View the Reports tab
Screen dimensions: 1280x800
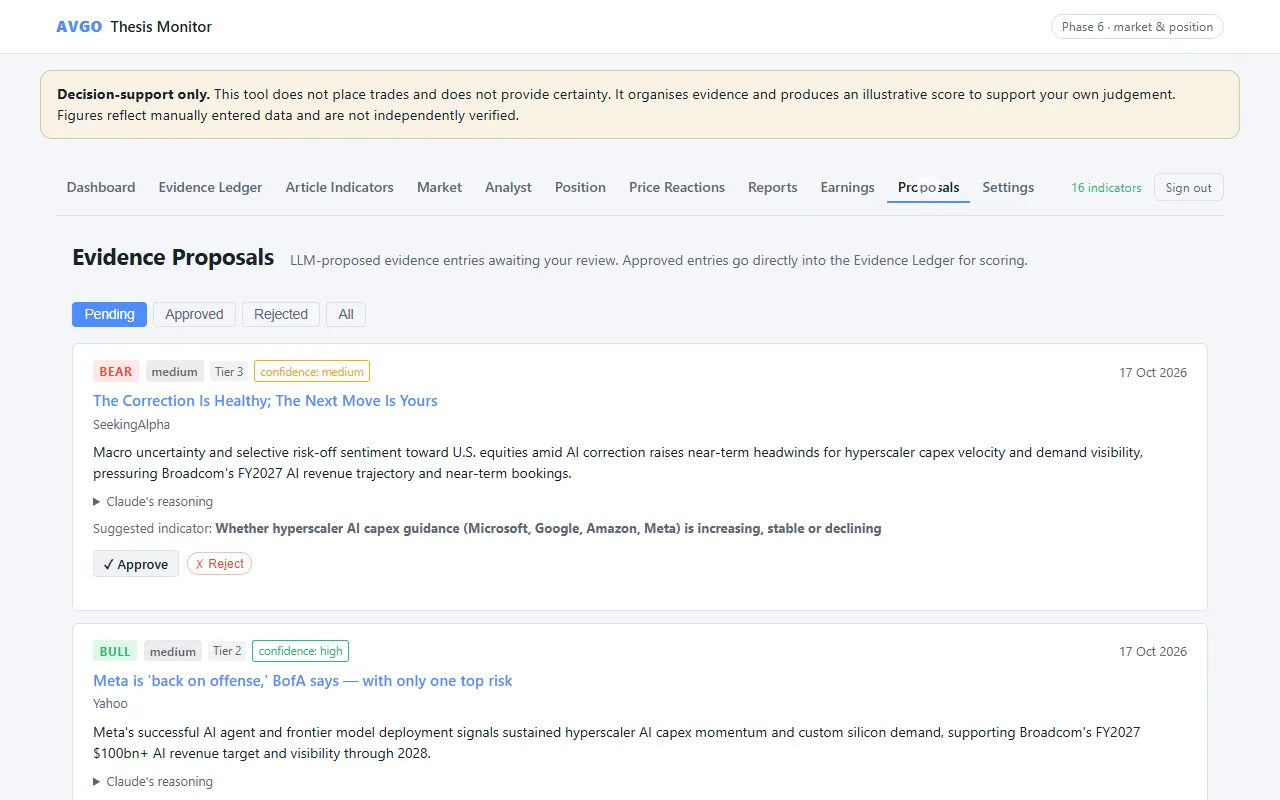(x=773, y=187)
